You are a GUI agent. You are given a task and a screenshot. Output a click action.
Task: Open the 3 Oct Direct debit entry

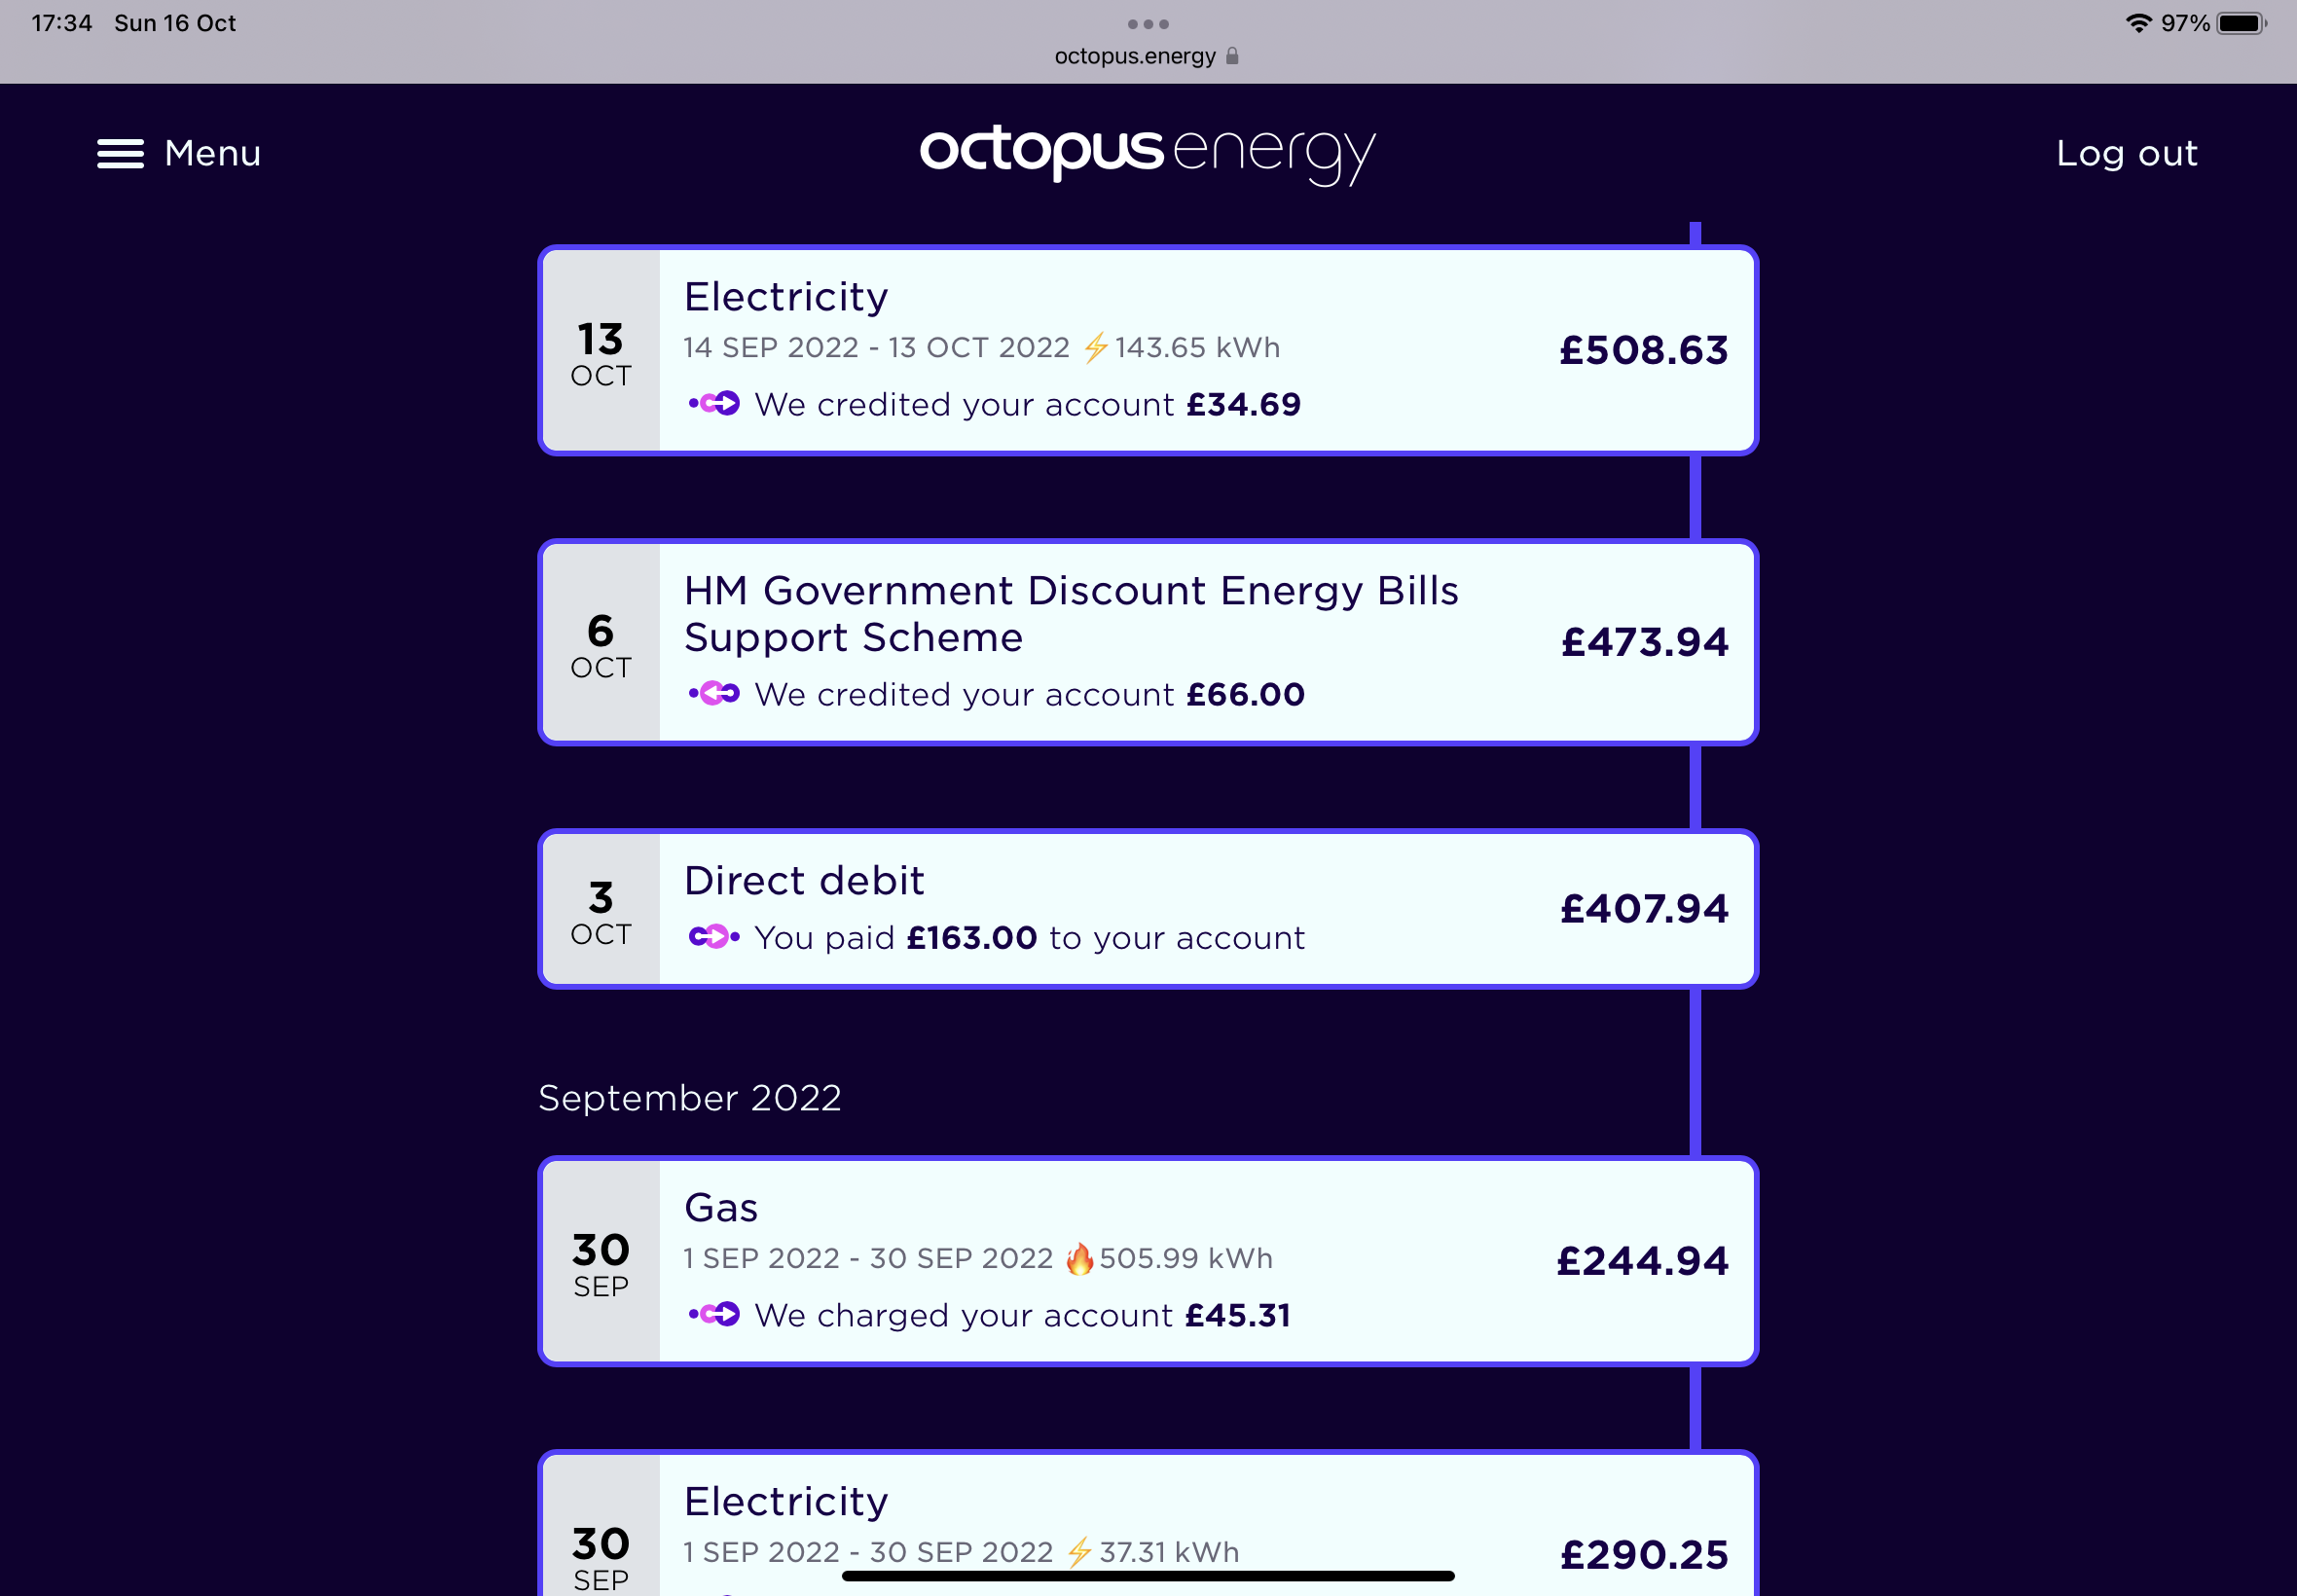coord(1148,909)
